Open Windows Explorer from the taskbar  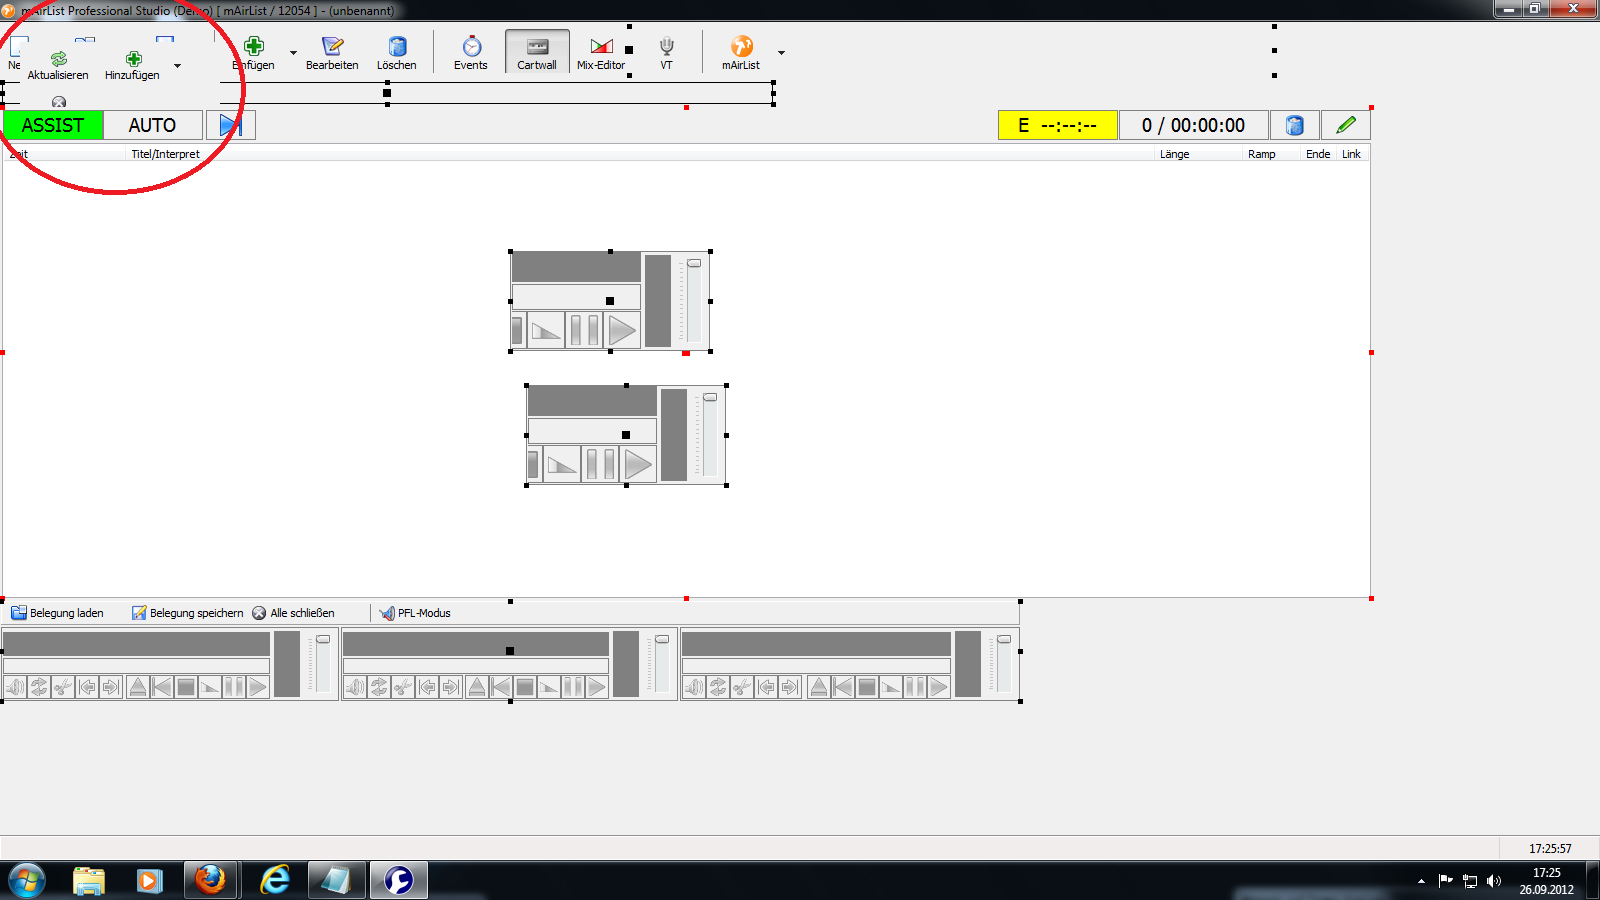click(89, 880)
